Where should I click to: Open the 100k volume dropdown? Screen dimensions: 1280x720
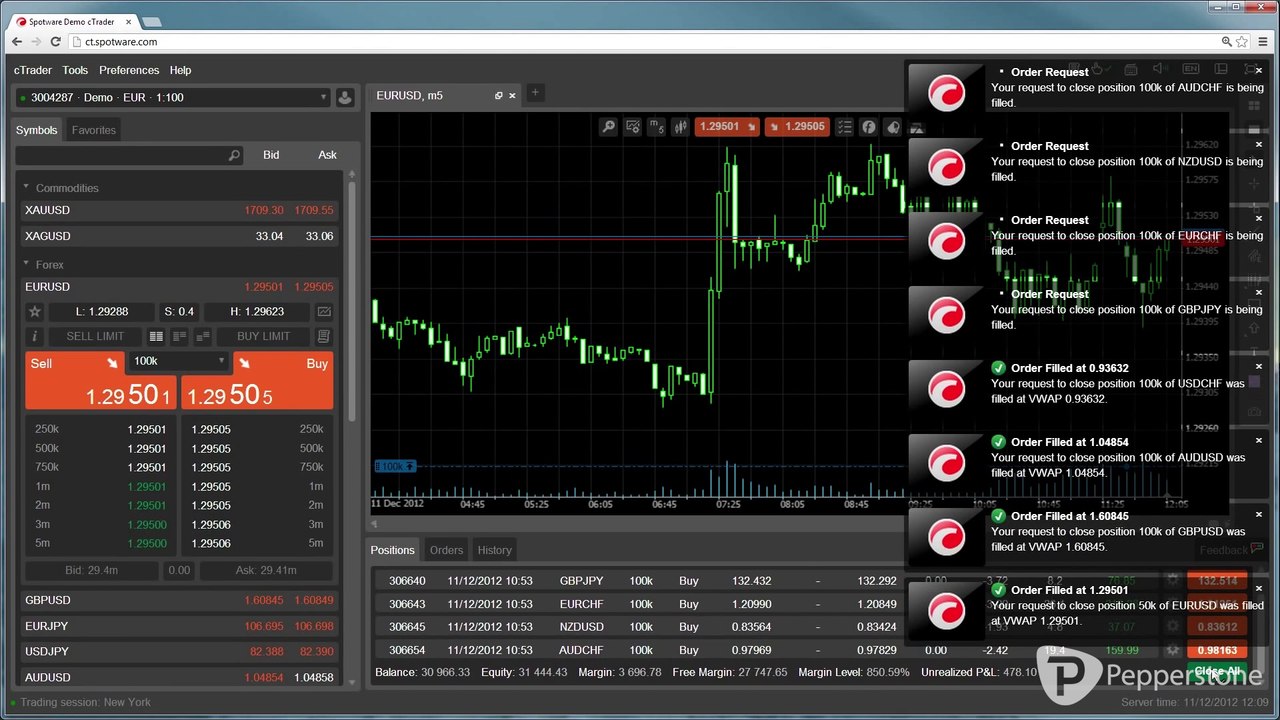point(178,361)
